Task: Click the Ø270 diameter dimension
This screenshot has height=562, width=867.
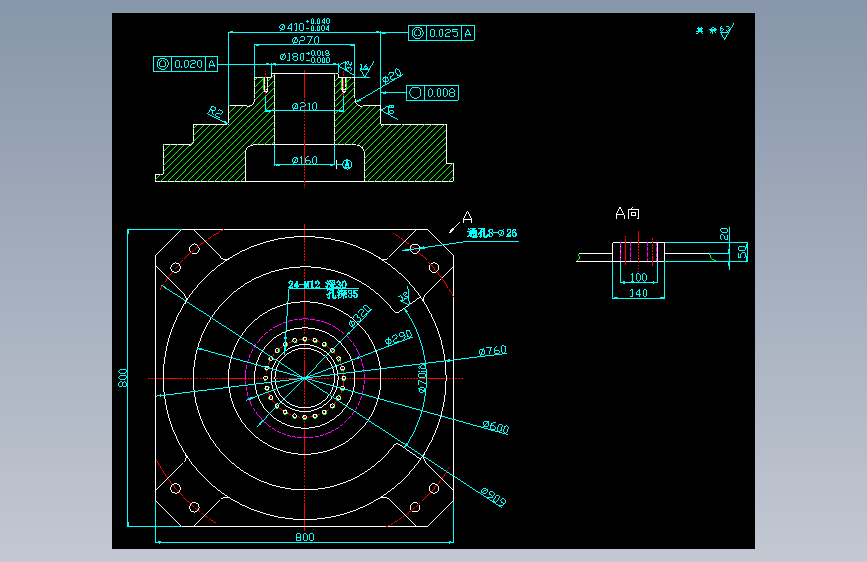Action: tap(305, 40)
